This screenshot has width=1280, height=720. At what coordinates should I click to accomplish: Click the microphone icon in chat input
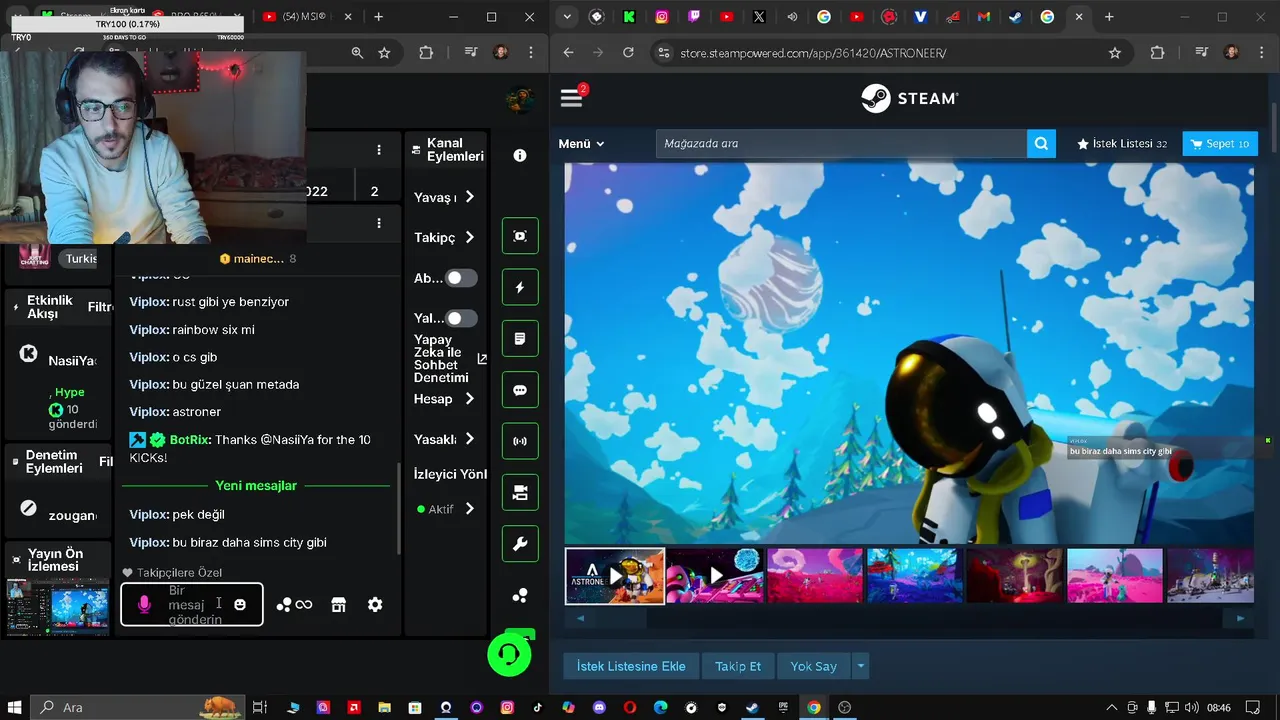tap(144, 605)
